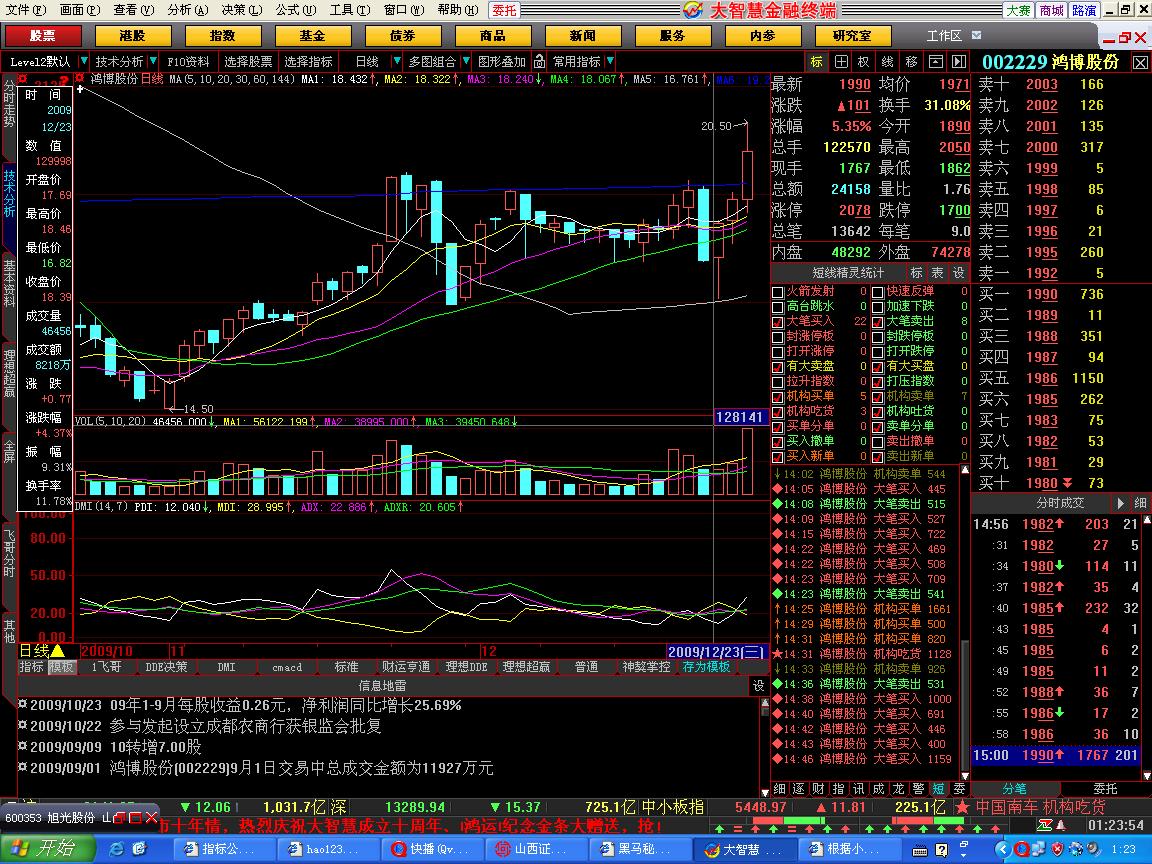Screen dimensions: 1152x864
Task: Switch to the 股票 tab
Action: (x=43, y=35)
